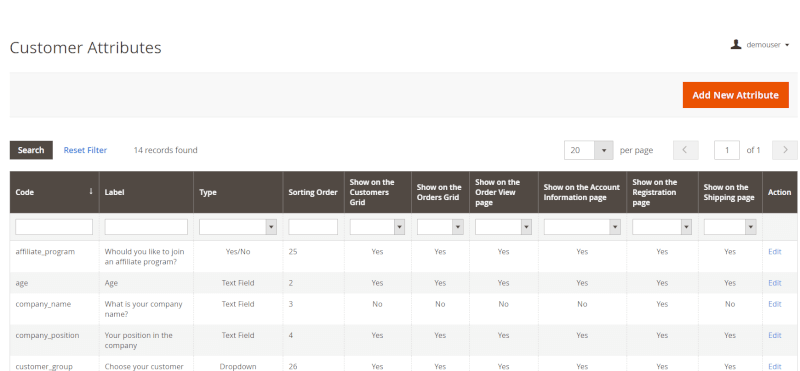Open the Orders Grid filter dropdown
Image resolution: width=800 pixels, height=371 pixels.
(440, 227)
